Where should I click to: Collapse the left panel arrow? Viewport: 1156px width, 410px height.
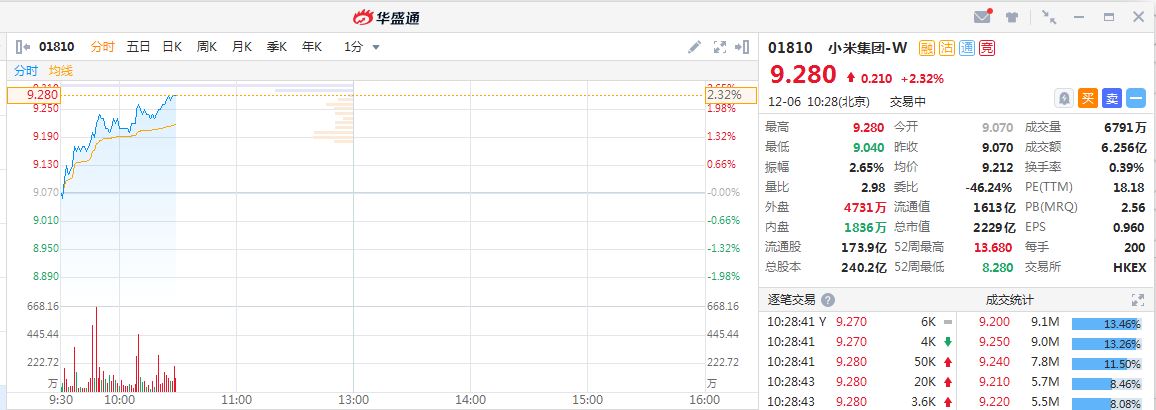(x=22, y=47)
